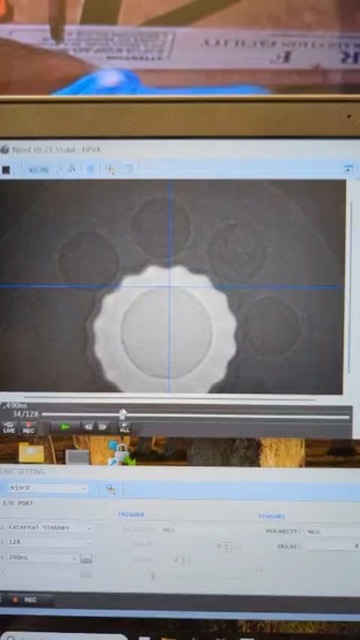The width and height of the screenshot is (360, 640).
Task: Open the 128 frame count dropdown
Action: (49, 542)
